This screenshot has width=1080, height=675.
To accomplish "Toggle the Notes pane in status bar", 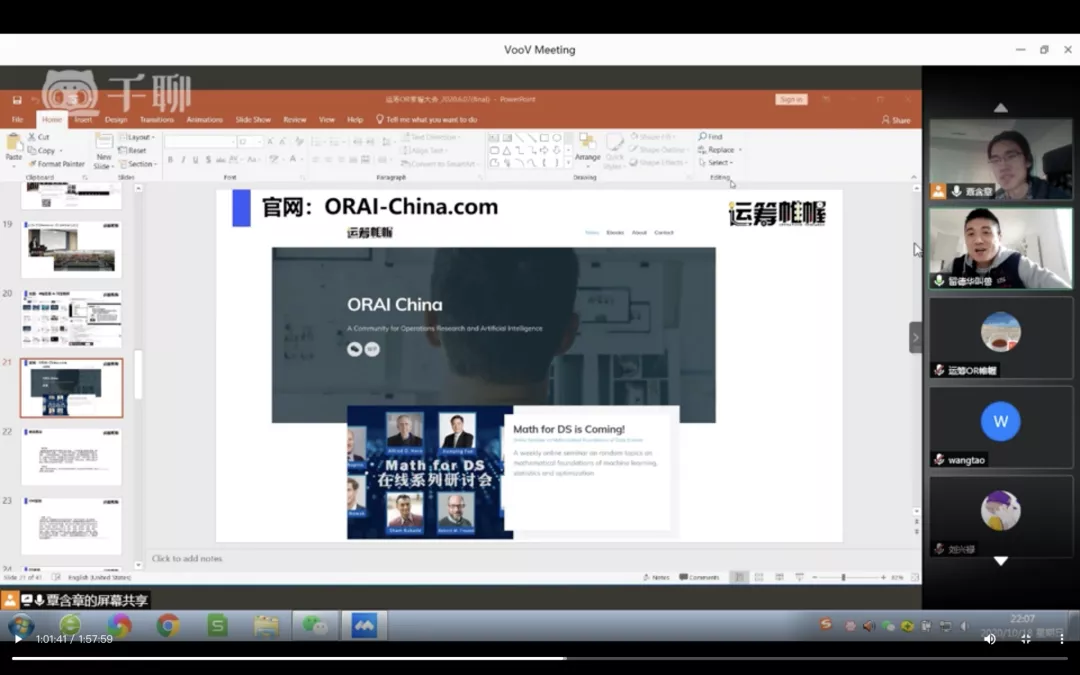I will [656, 577].
